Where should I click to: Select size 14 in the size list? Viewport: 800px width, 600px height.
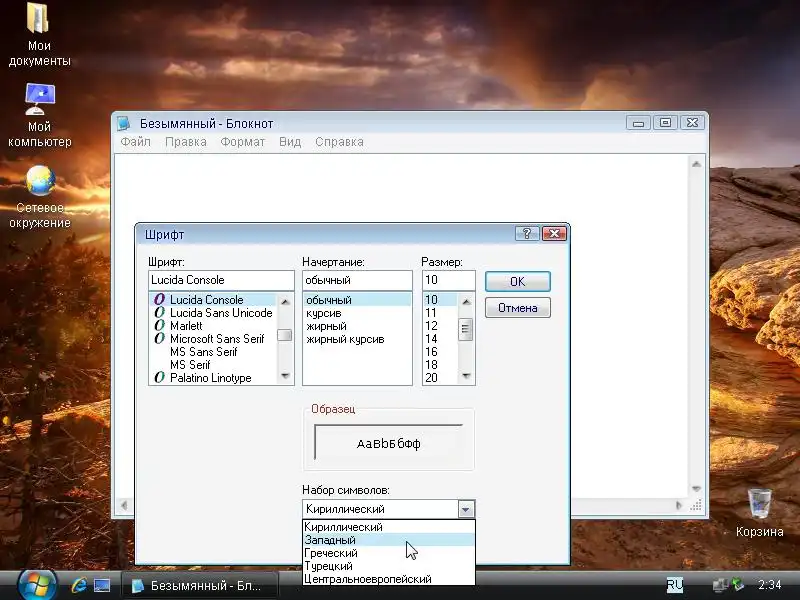(441, 339)
